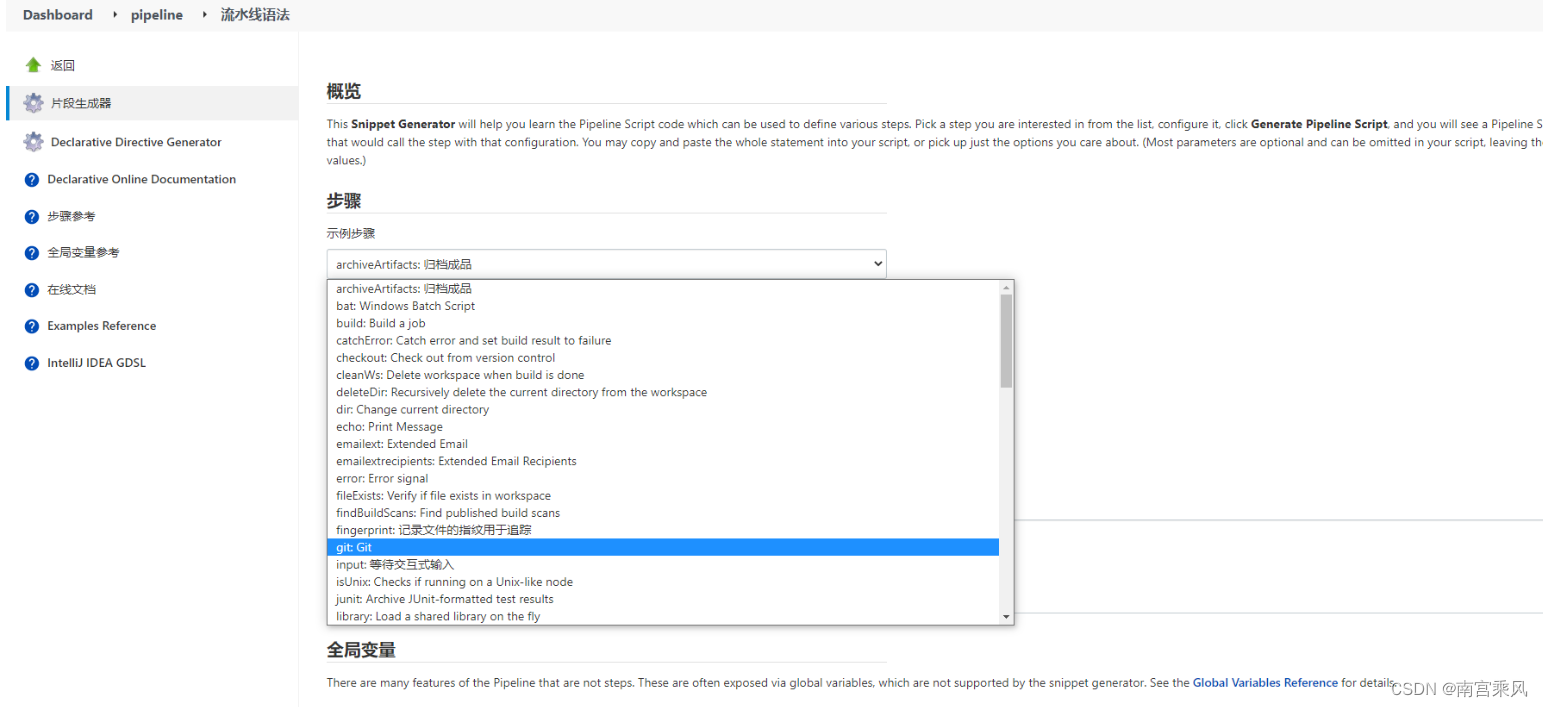
Task: Select deleteDir option in step list
Action: (663, 392)
